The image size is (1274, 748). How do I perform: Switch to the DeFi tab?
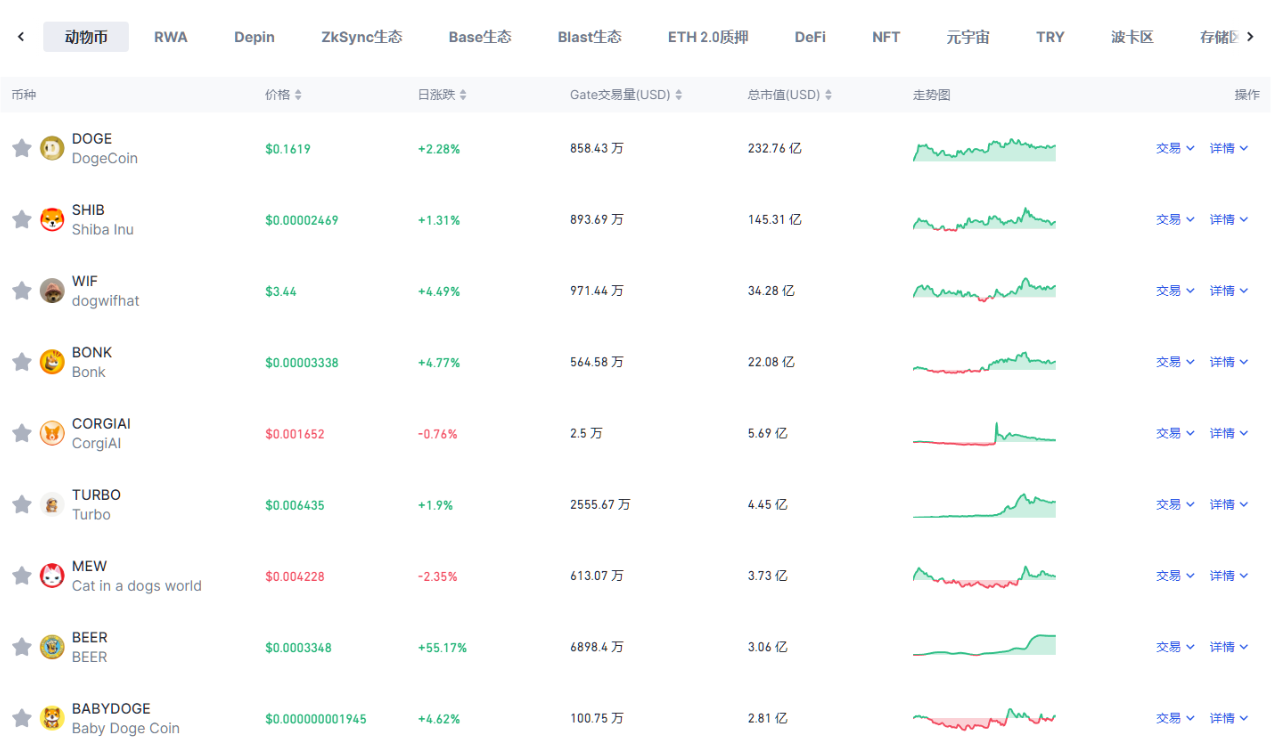coord(810,37)
